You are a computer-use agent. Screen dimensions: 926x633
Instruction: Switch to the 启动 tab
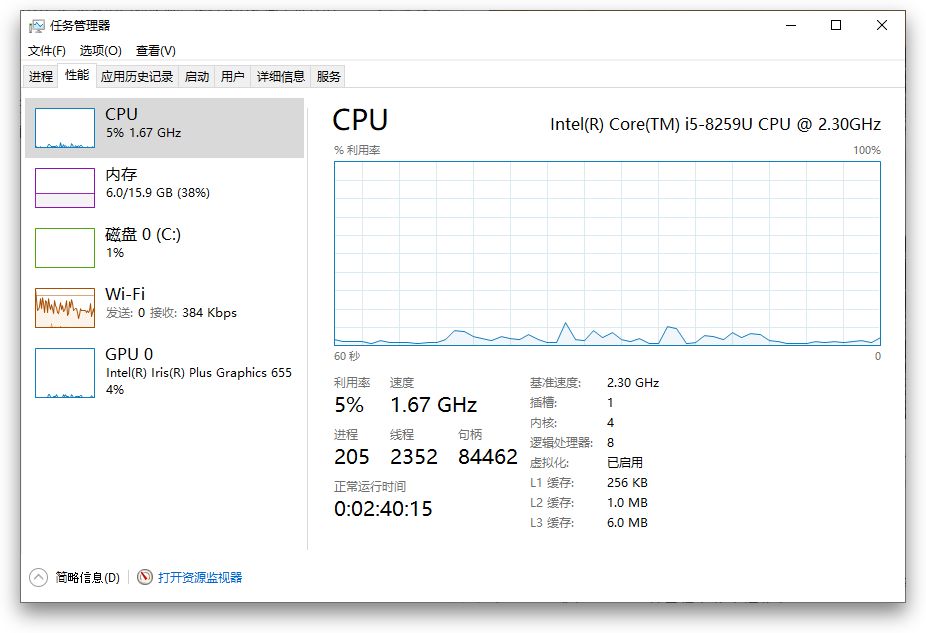tap(197, 76)
